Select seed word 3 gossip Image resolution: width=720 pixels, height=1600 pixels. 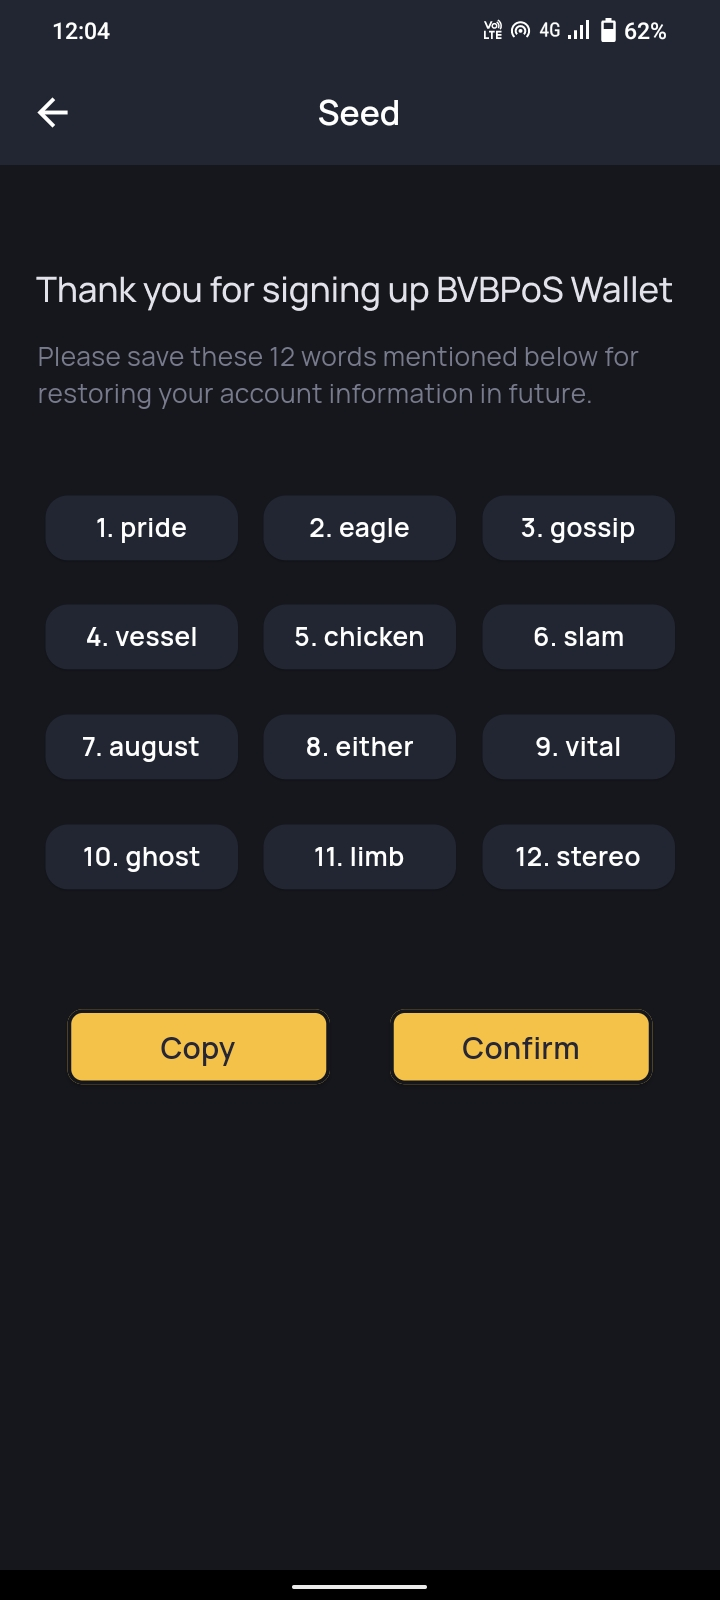coord(578,528)
